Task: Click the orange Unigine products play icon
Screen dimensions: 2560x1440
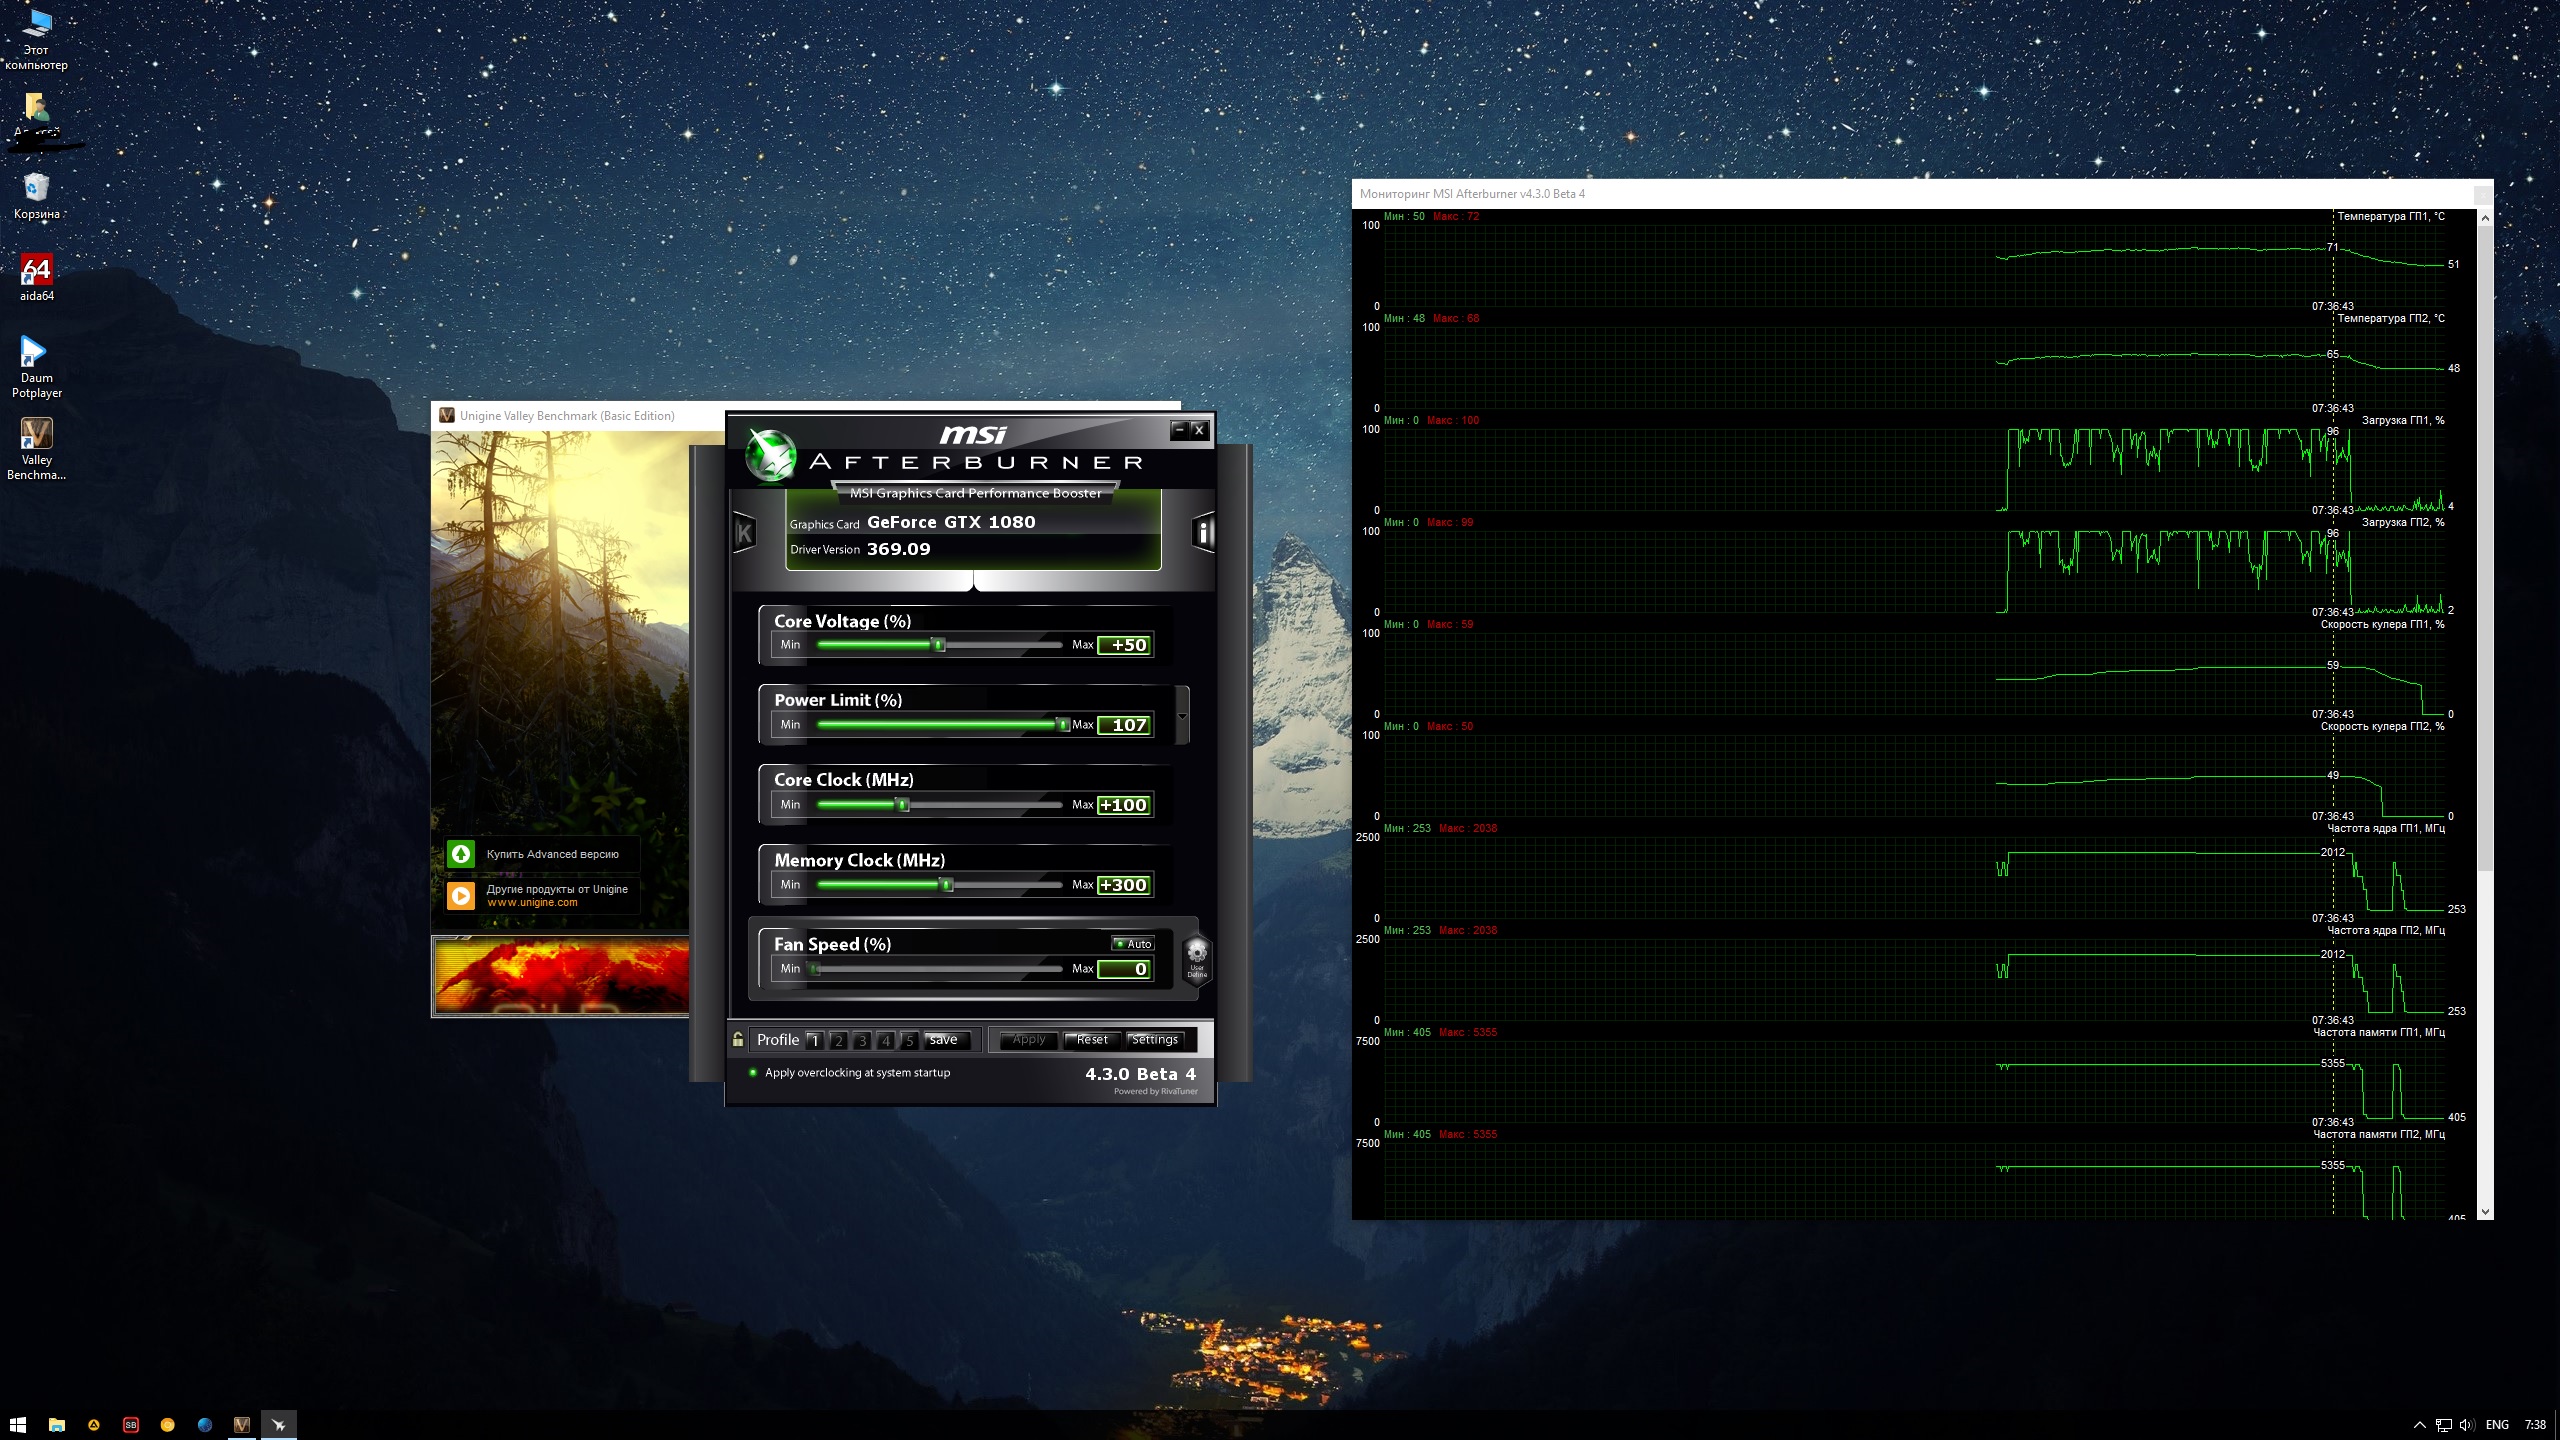Action: 461,895
